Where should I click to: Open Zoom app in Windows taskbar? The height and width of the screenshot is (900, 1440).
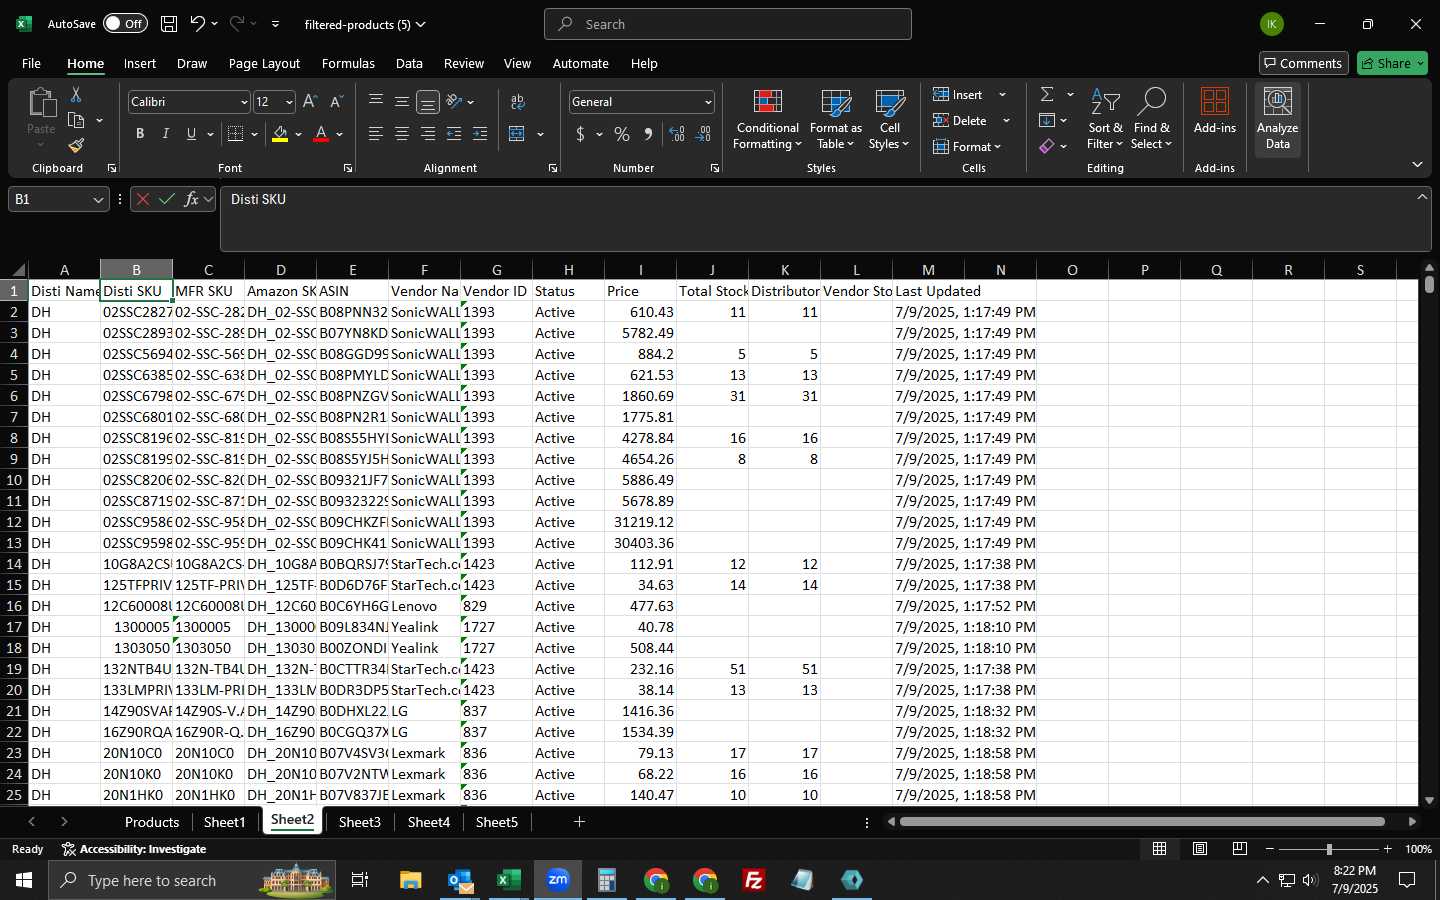557,880
